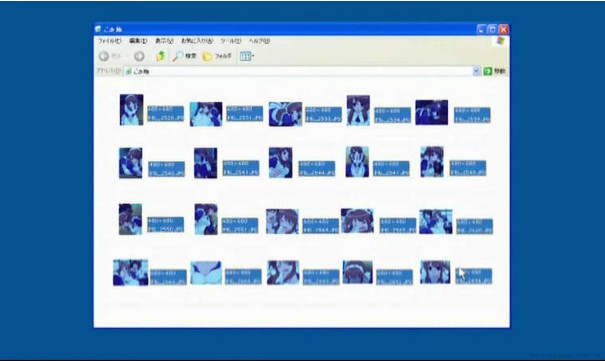Click the window icon in title bar
Image resolution: width=605 pixels, height=361 pixels.
[x=98, y=29]
